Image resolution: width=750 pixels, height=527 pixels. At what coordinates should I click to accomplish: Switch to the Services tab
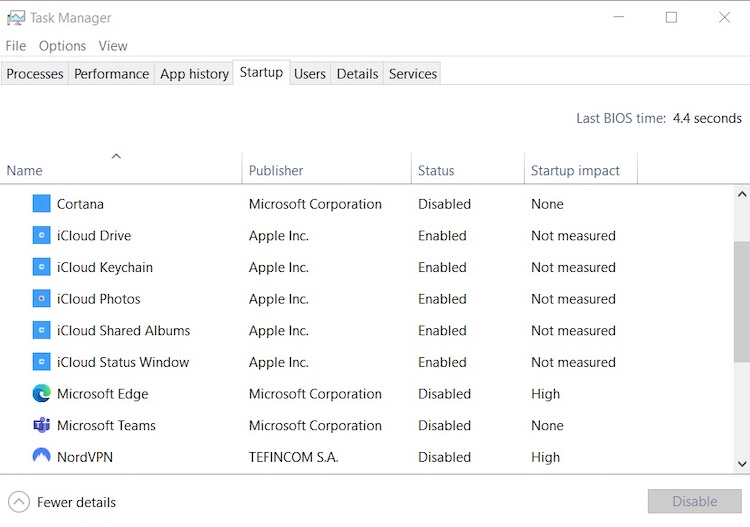point(413,74)
